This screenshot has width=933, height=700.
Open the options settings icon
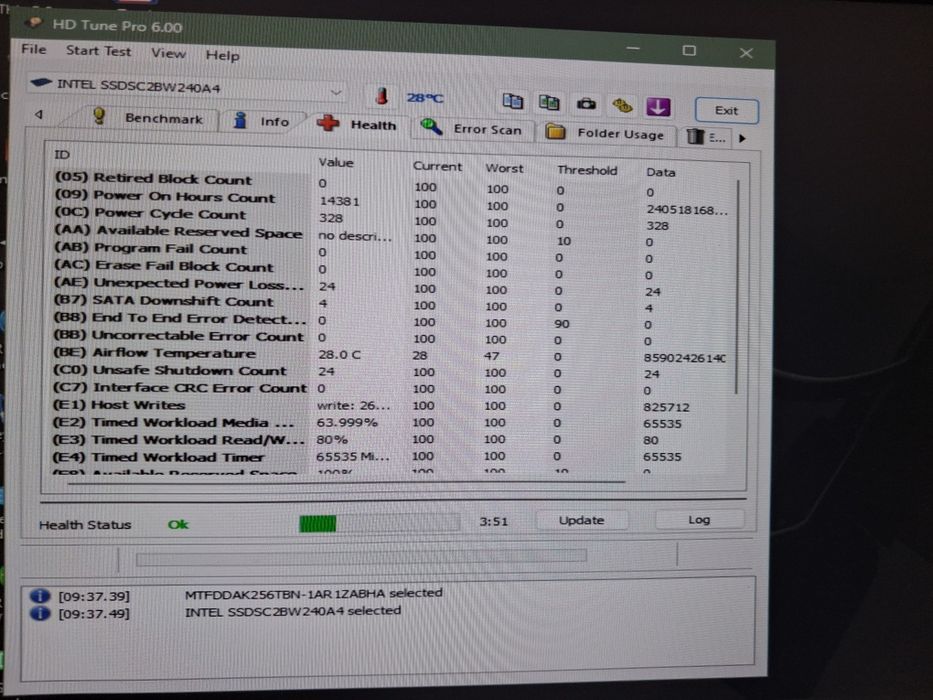[622, 105]
